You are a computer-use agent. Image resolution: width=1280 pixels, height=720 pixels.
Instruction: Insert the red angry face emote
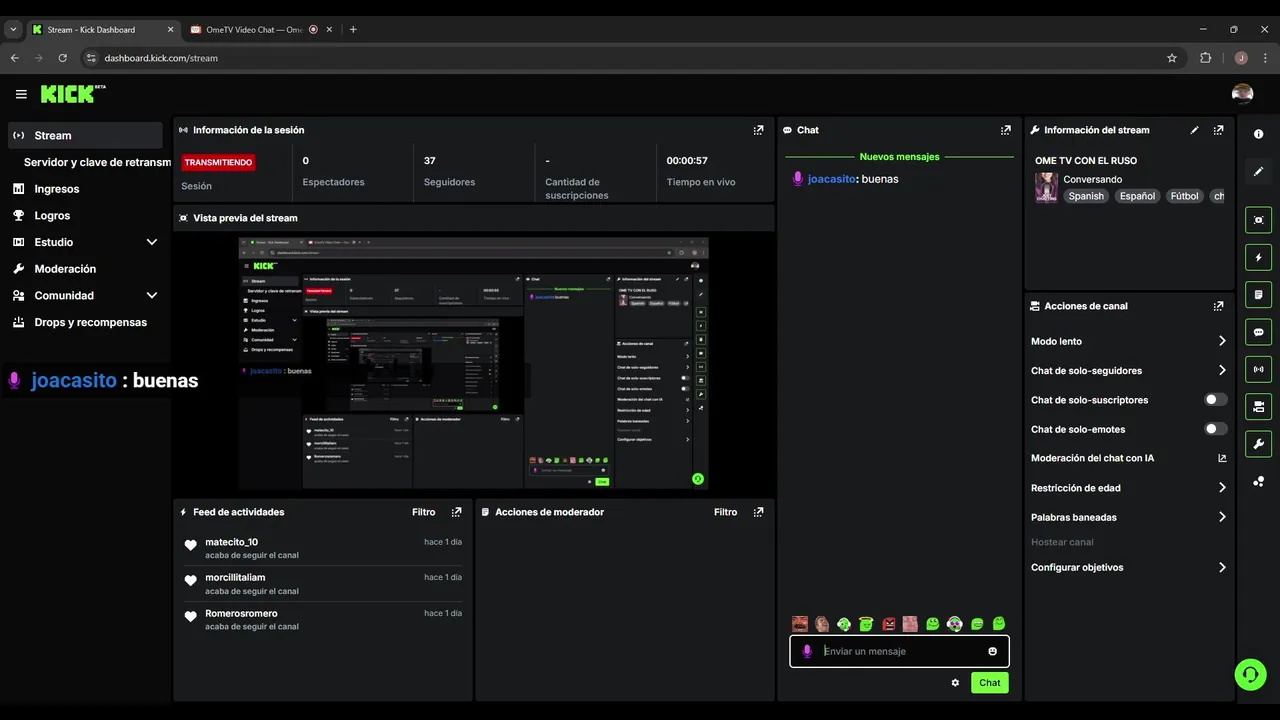tap(888, 624)
